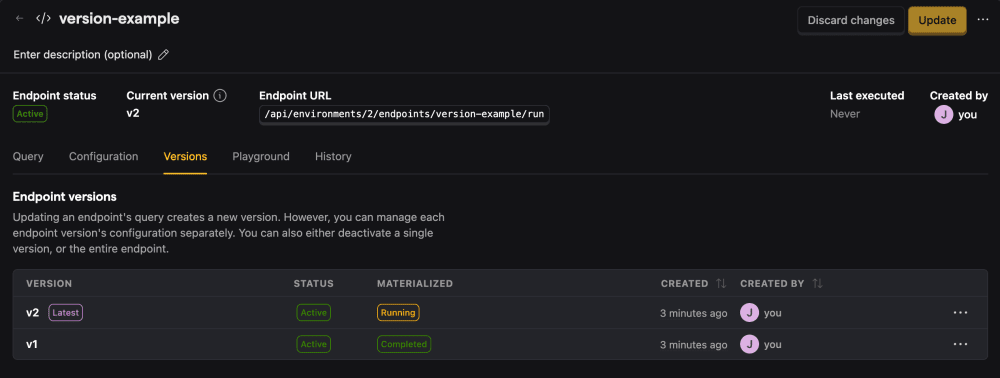This screenshot has height=378, width=1000.
Task: Click the Discard changes button
Action: [851, 20]
